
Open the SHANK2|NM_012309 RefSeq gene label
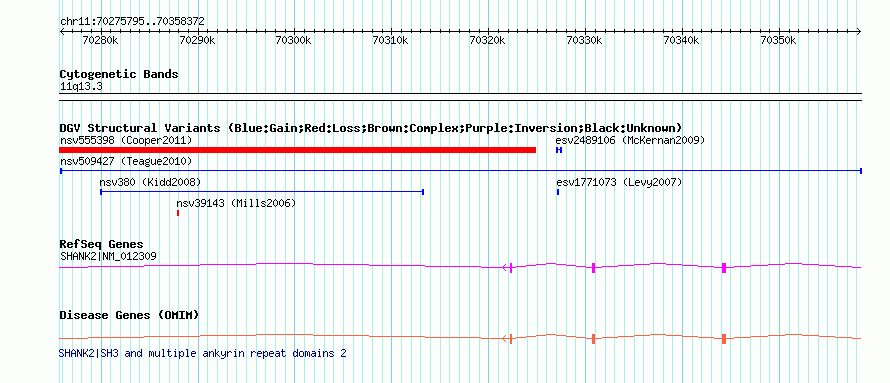pyautogui.click(x=108, y=256)
